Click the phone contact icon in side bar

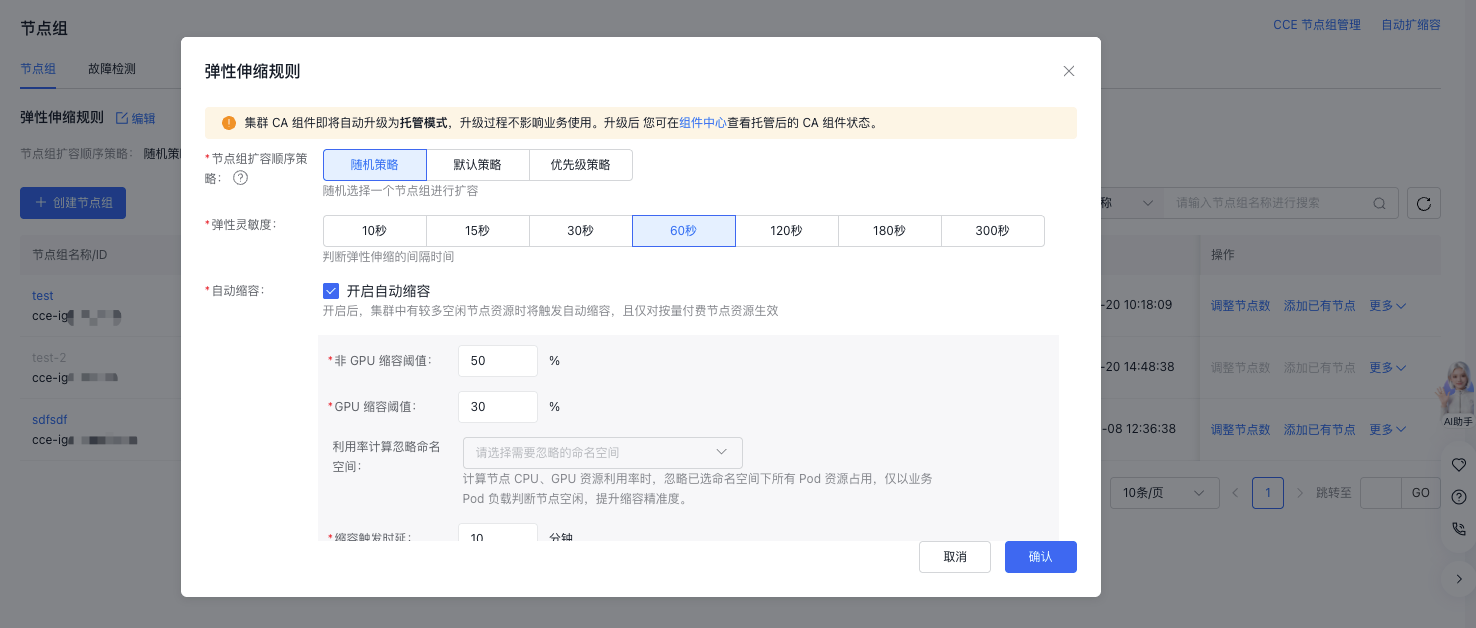[1458, 529]
